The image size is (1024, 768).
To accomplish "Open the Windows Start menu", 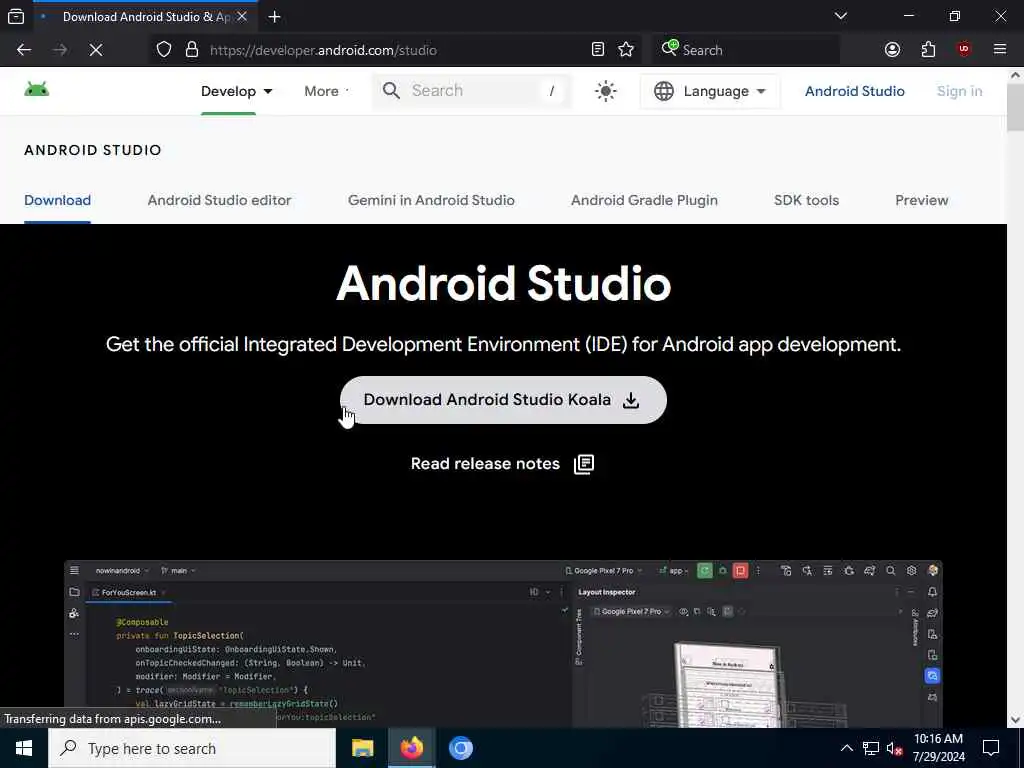I will (24, 748).
